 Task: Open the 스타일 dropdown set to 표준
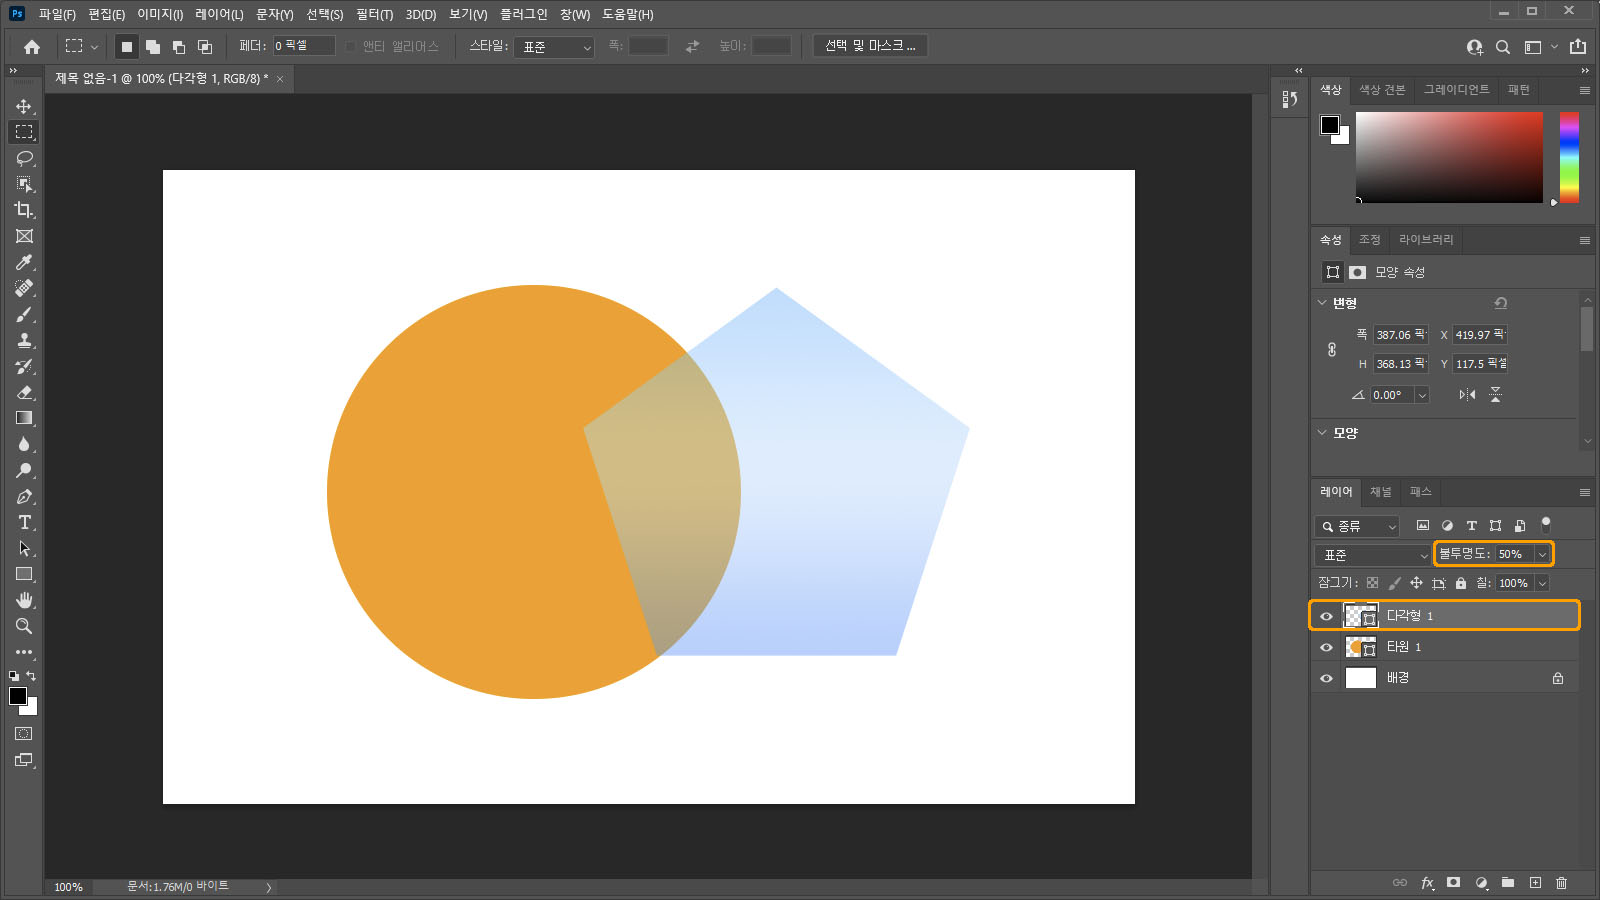554,47
